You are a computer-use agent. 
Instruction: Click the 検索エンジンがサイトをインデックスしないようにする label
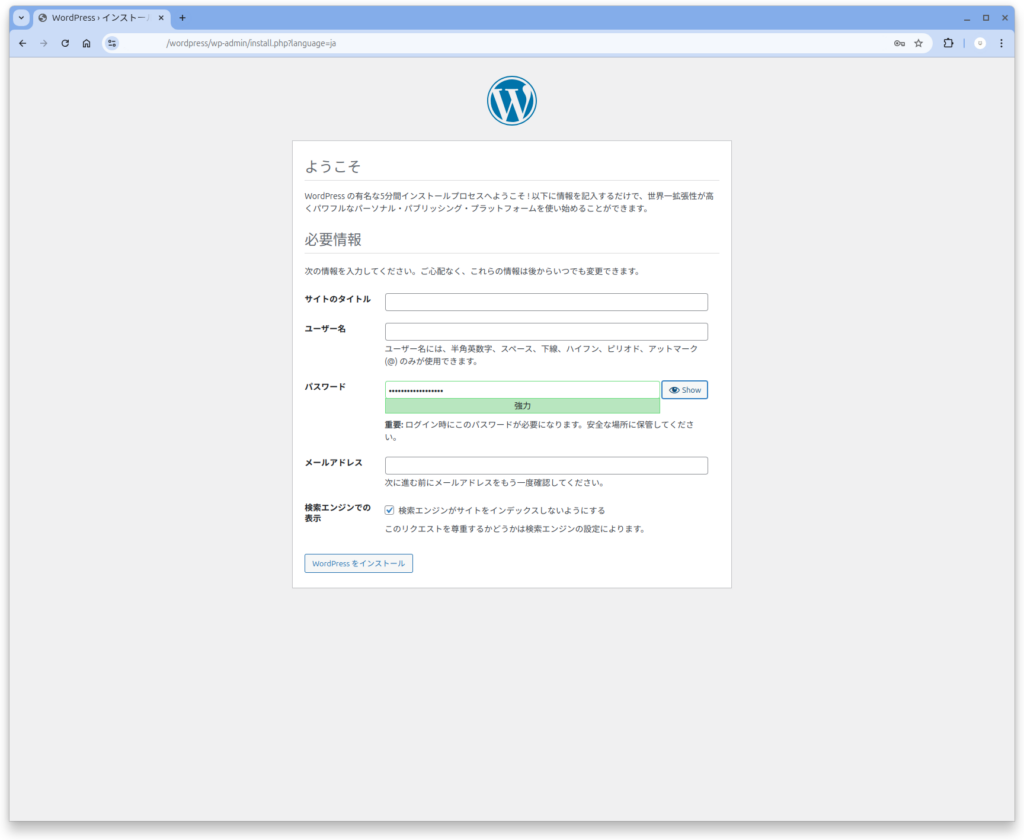point(502,510)
